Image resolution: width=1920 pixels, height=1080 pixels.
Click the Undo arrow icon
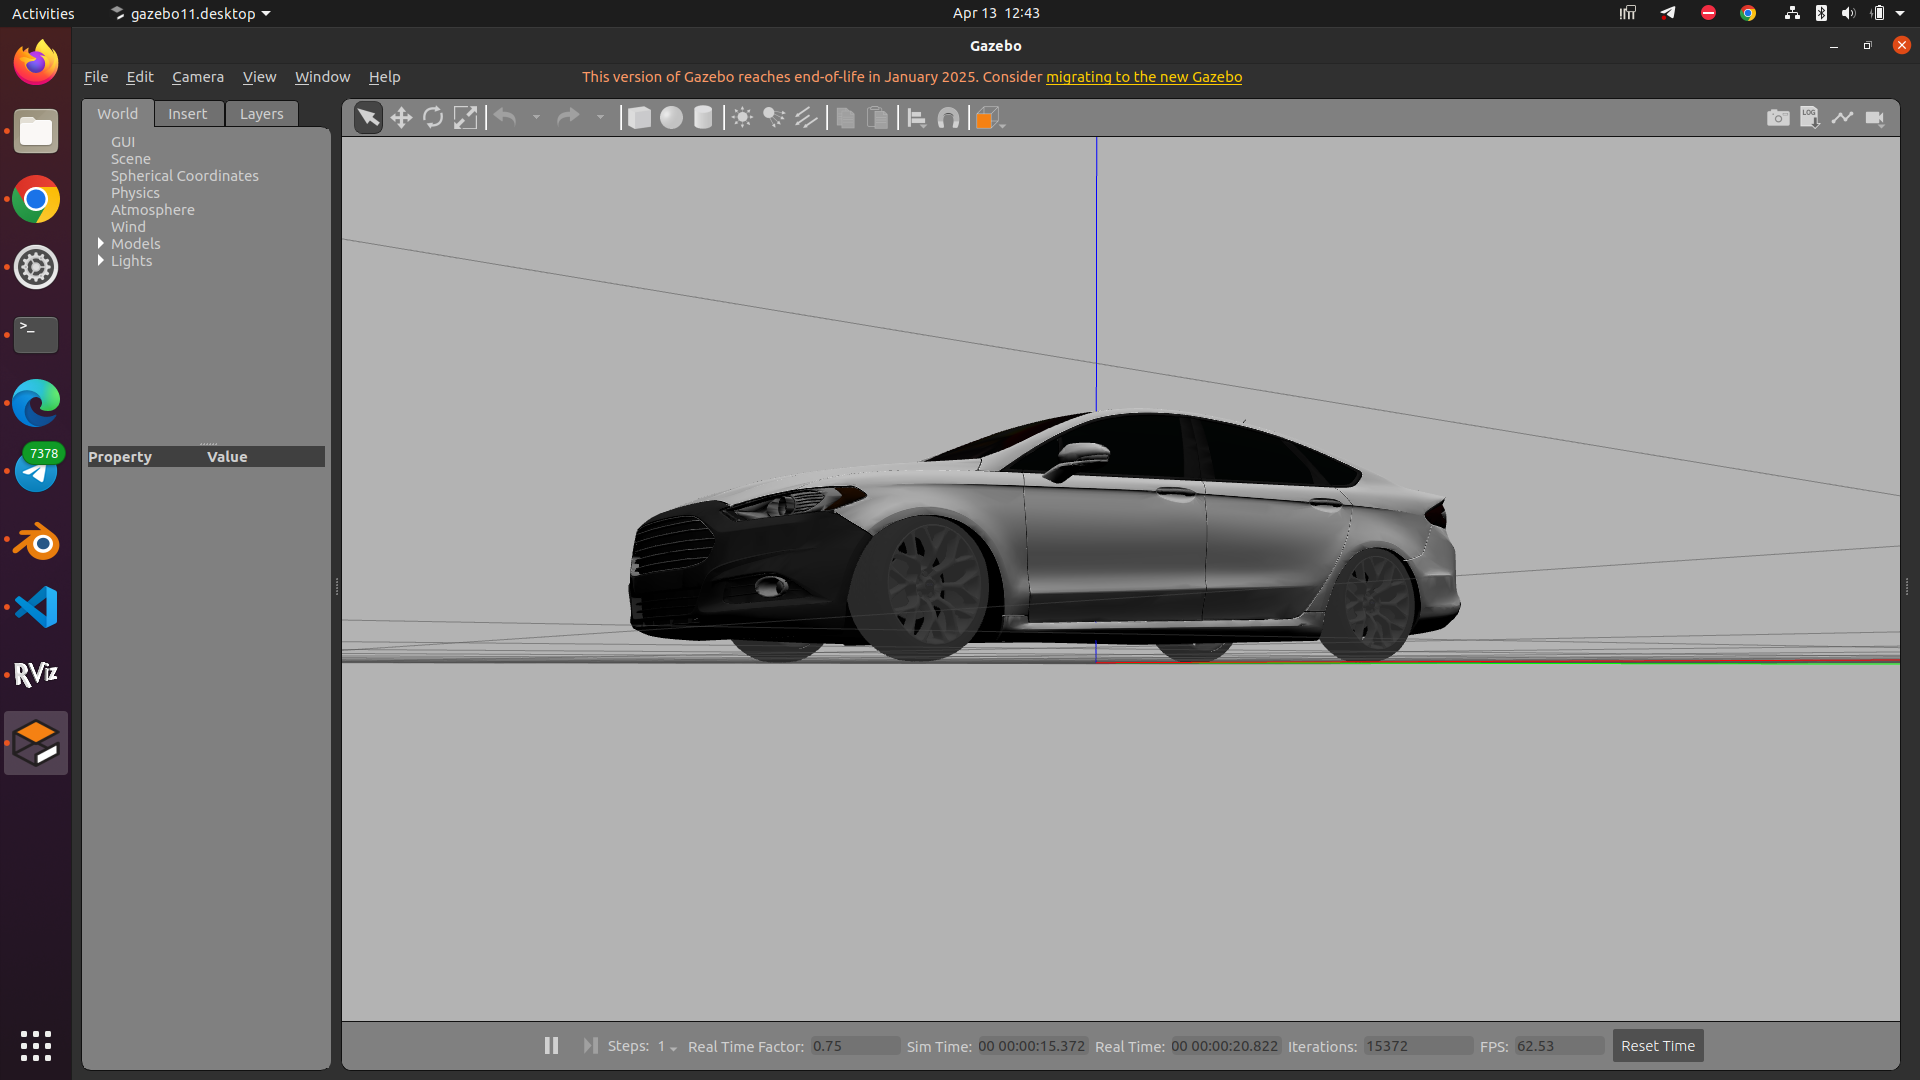click(x=506, y=118)
